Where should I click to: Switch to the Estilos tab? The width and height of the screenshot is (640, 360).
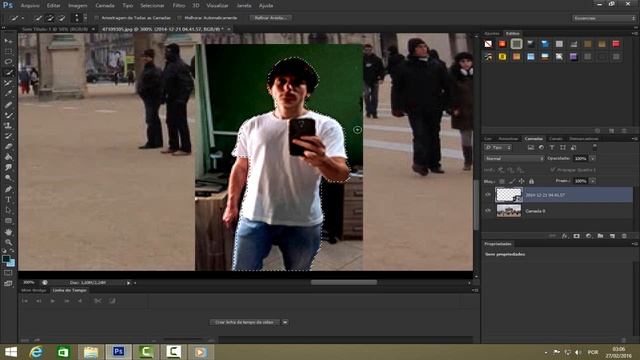[513, 33]
